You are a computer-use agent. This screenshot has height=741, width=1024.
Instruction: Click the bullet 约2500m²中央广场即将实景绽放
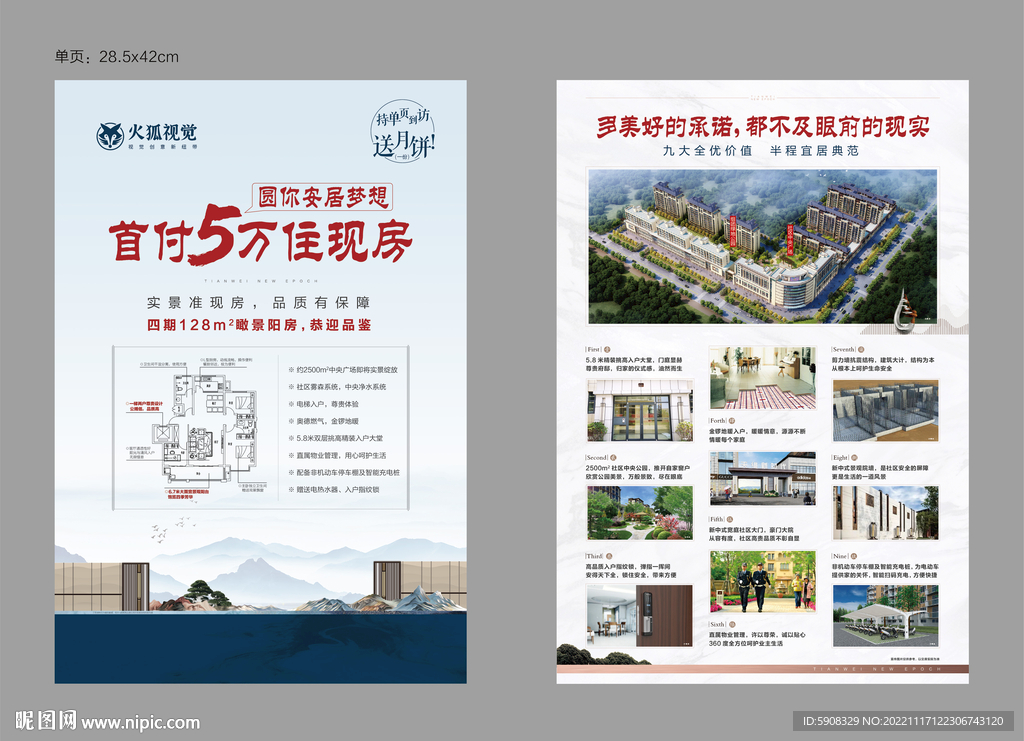pyautogui.click(x=343, y=370)
